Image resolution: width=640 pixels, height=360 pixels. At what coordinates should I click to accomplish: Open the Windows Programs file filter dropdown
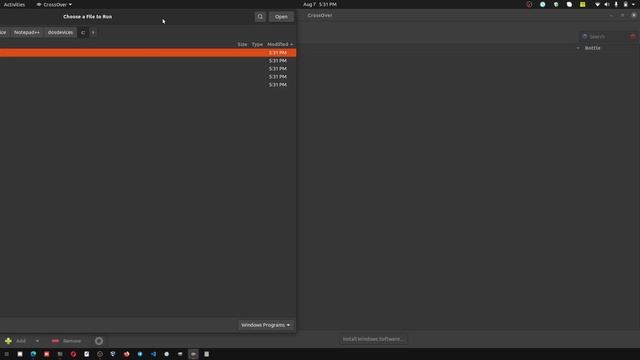pyautogui.click(x=265, y=325)
